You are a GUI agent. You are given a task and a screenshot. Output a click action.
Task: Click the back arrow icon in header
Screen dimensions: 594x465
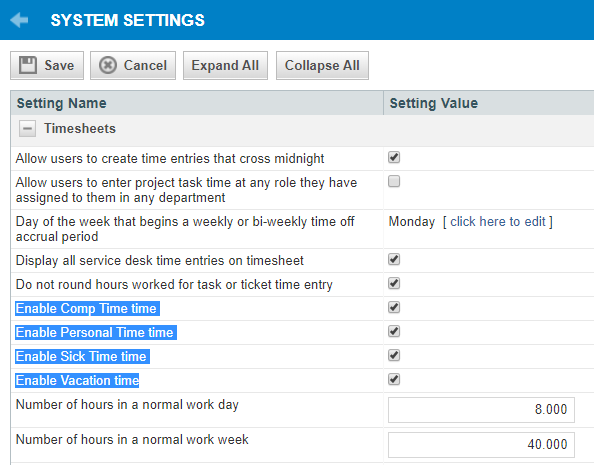[19, 20]
